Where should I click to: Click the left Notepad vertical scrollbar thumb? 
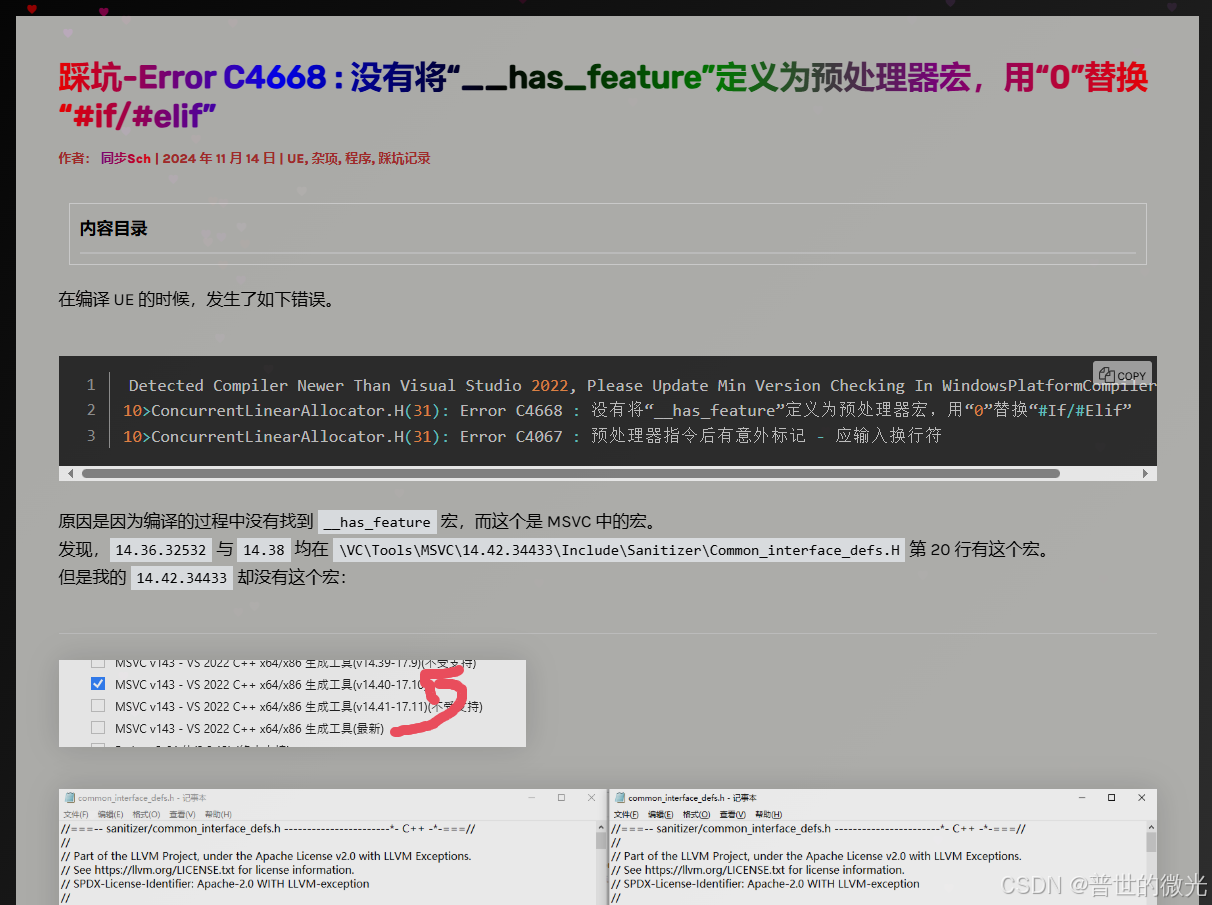(600, 842)
